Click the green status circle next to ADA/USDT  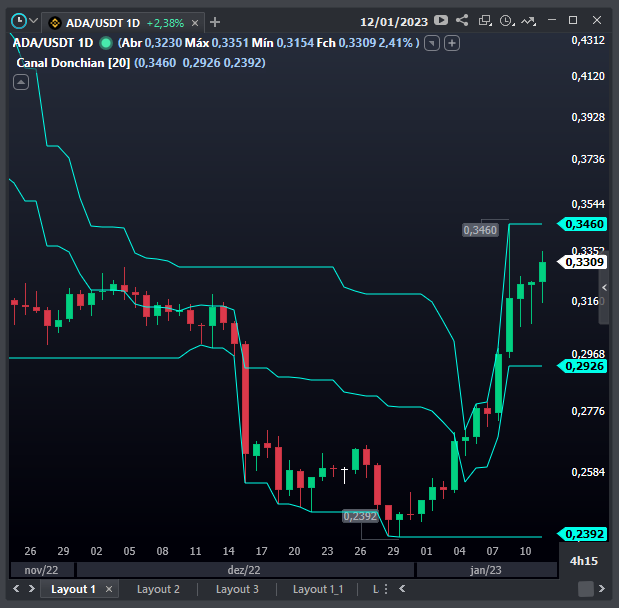(x=105, y=43)
